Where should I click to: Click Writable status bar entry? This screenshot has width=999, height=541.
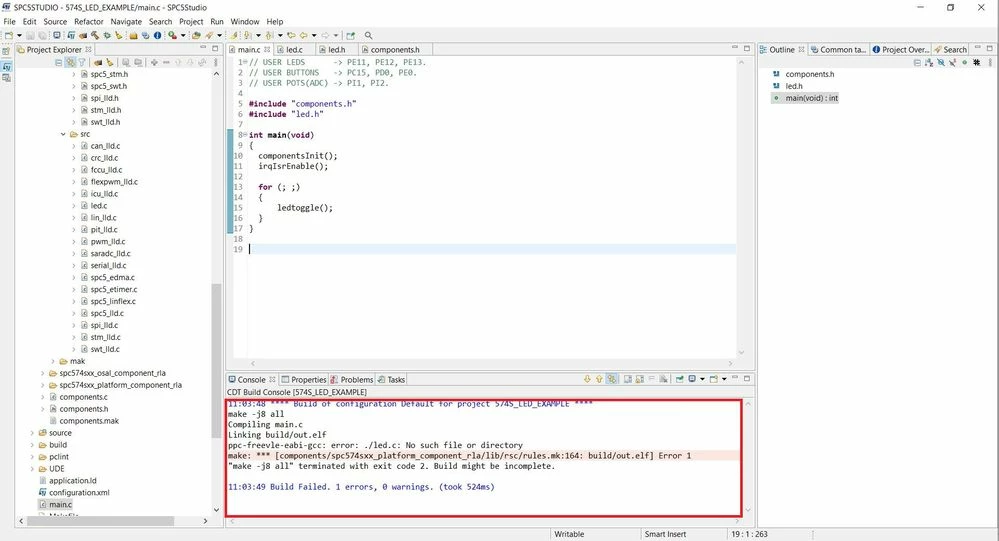(x=569, y=534)
